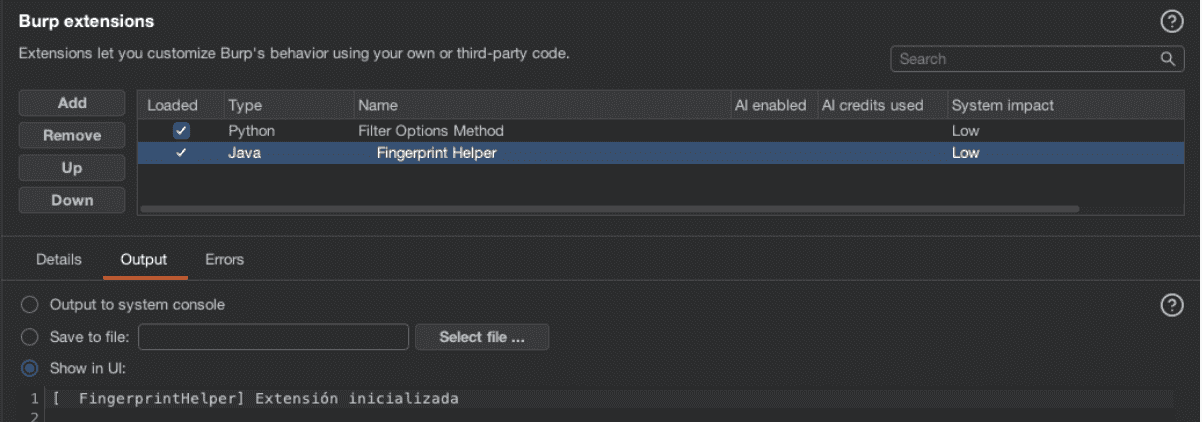The width and height of the screenshot is (1202, 422).
Task: Select the Filter Options Method row
Action: tap(661, 131)
